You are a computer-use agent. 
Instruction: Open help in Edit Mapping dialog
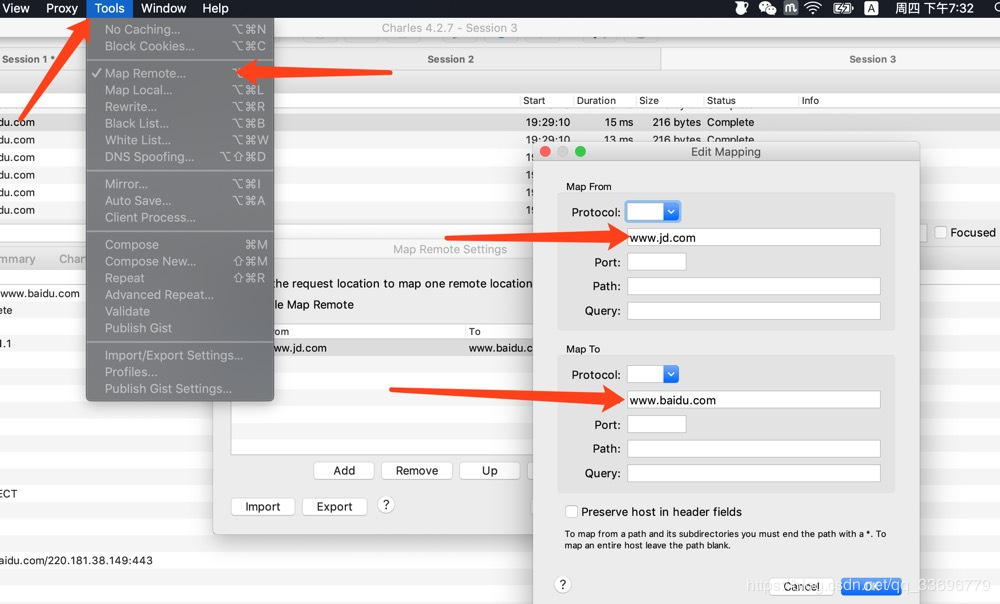[562, 584]
